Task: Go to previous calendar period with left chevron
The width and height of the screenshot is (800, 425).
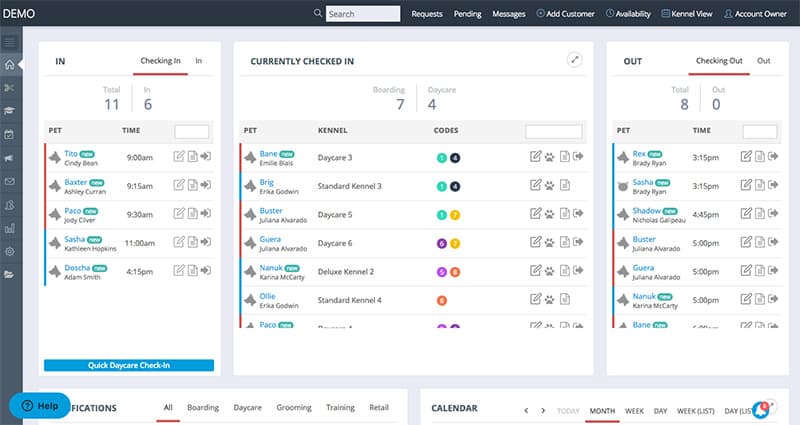Action: point(526,410)
